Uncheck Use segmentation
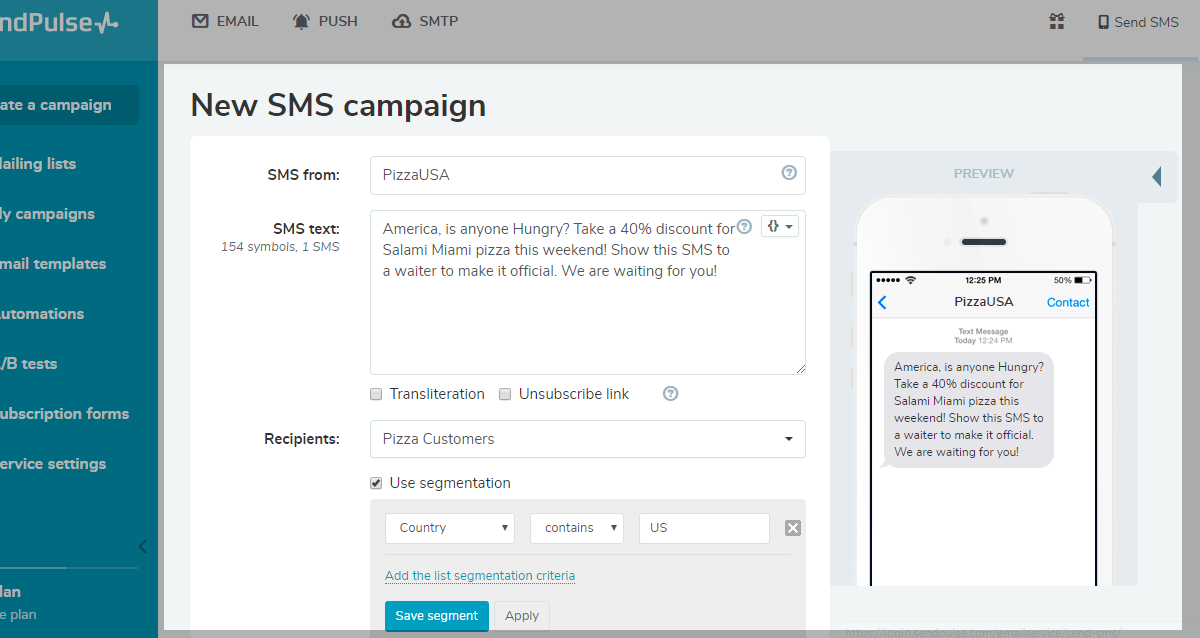Image resolution: width=1200 pixels, height=638 pixels. (375, 482)
